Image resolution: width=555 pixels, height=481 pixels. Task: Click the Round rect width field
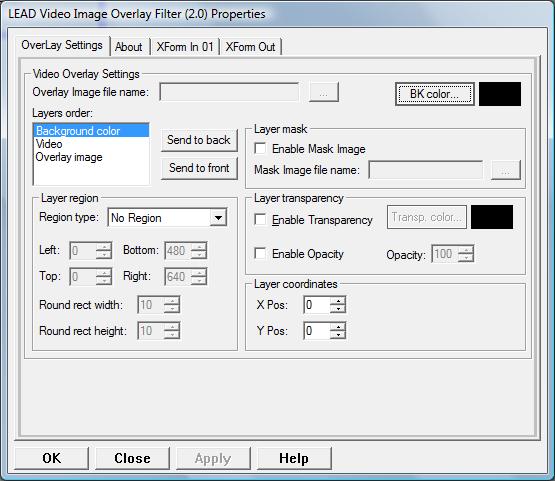pyautogui.click(x=151, y=305)
